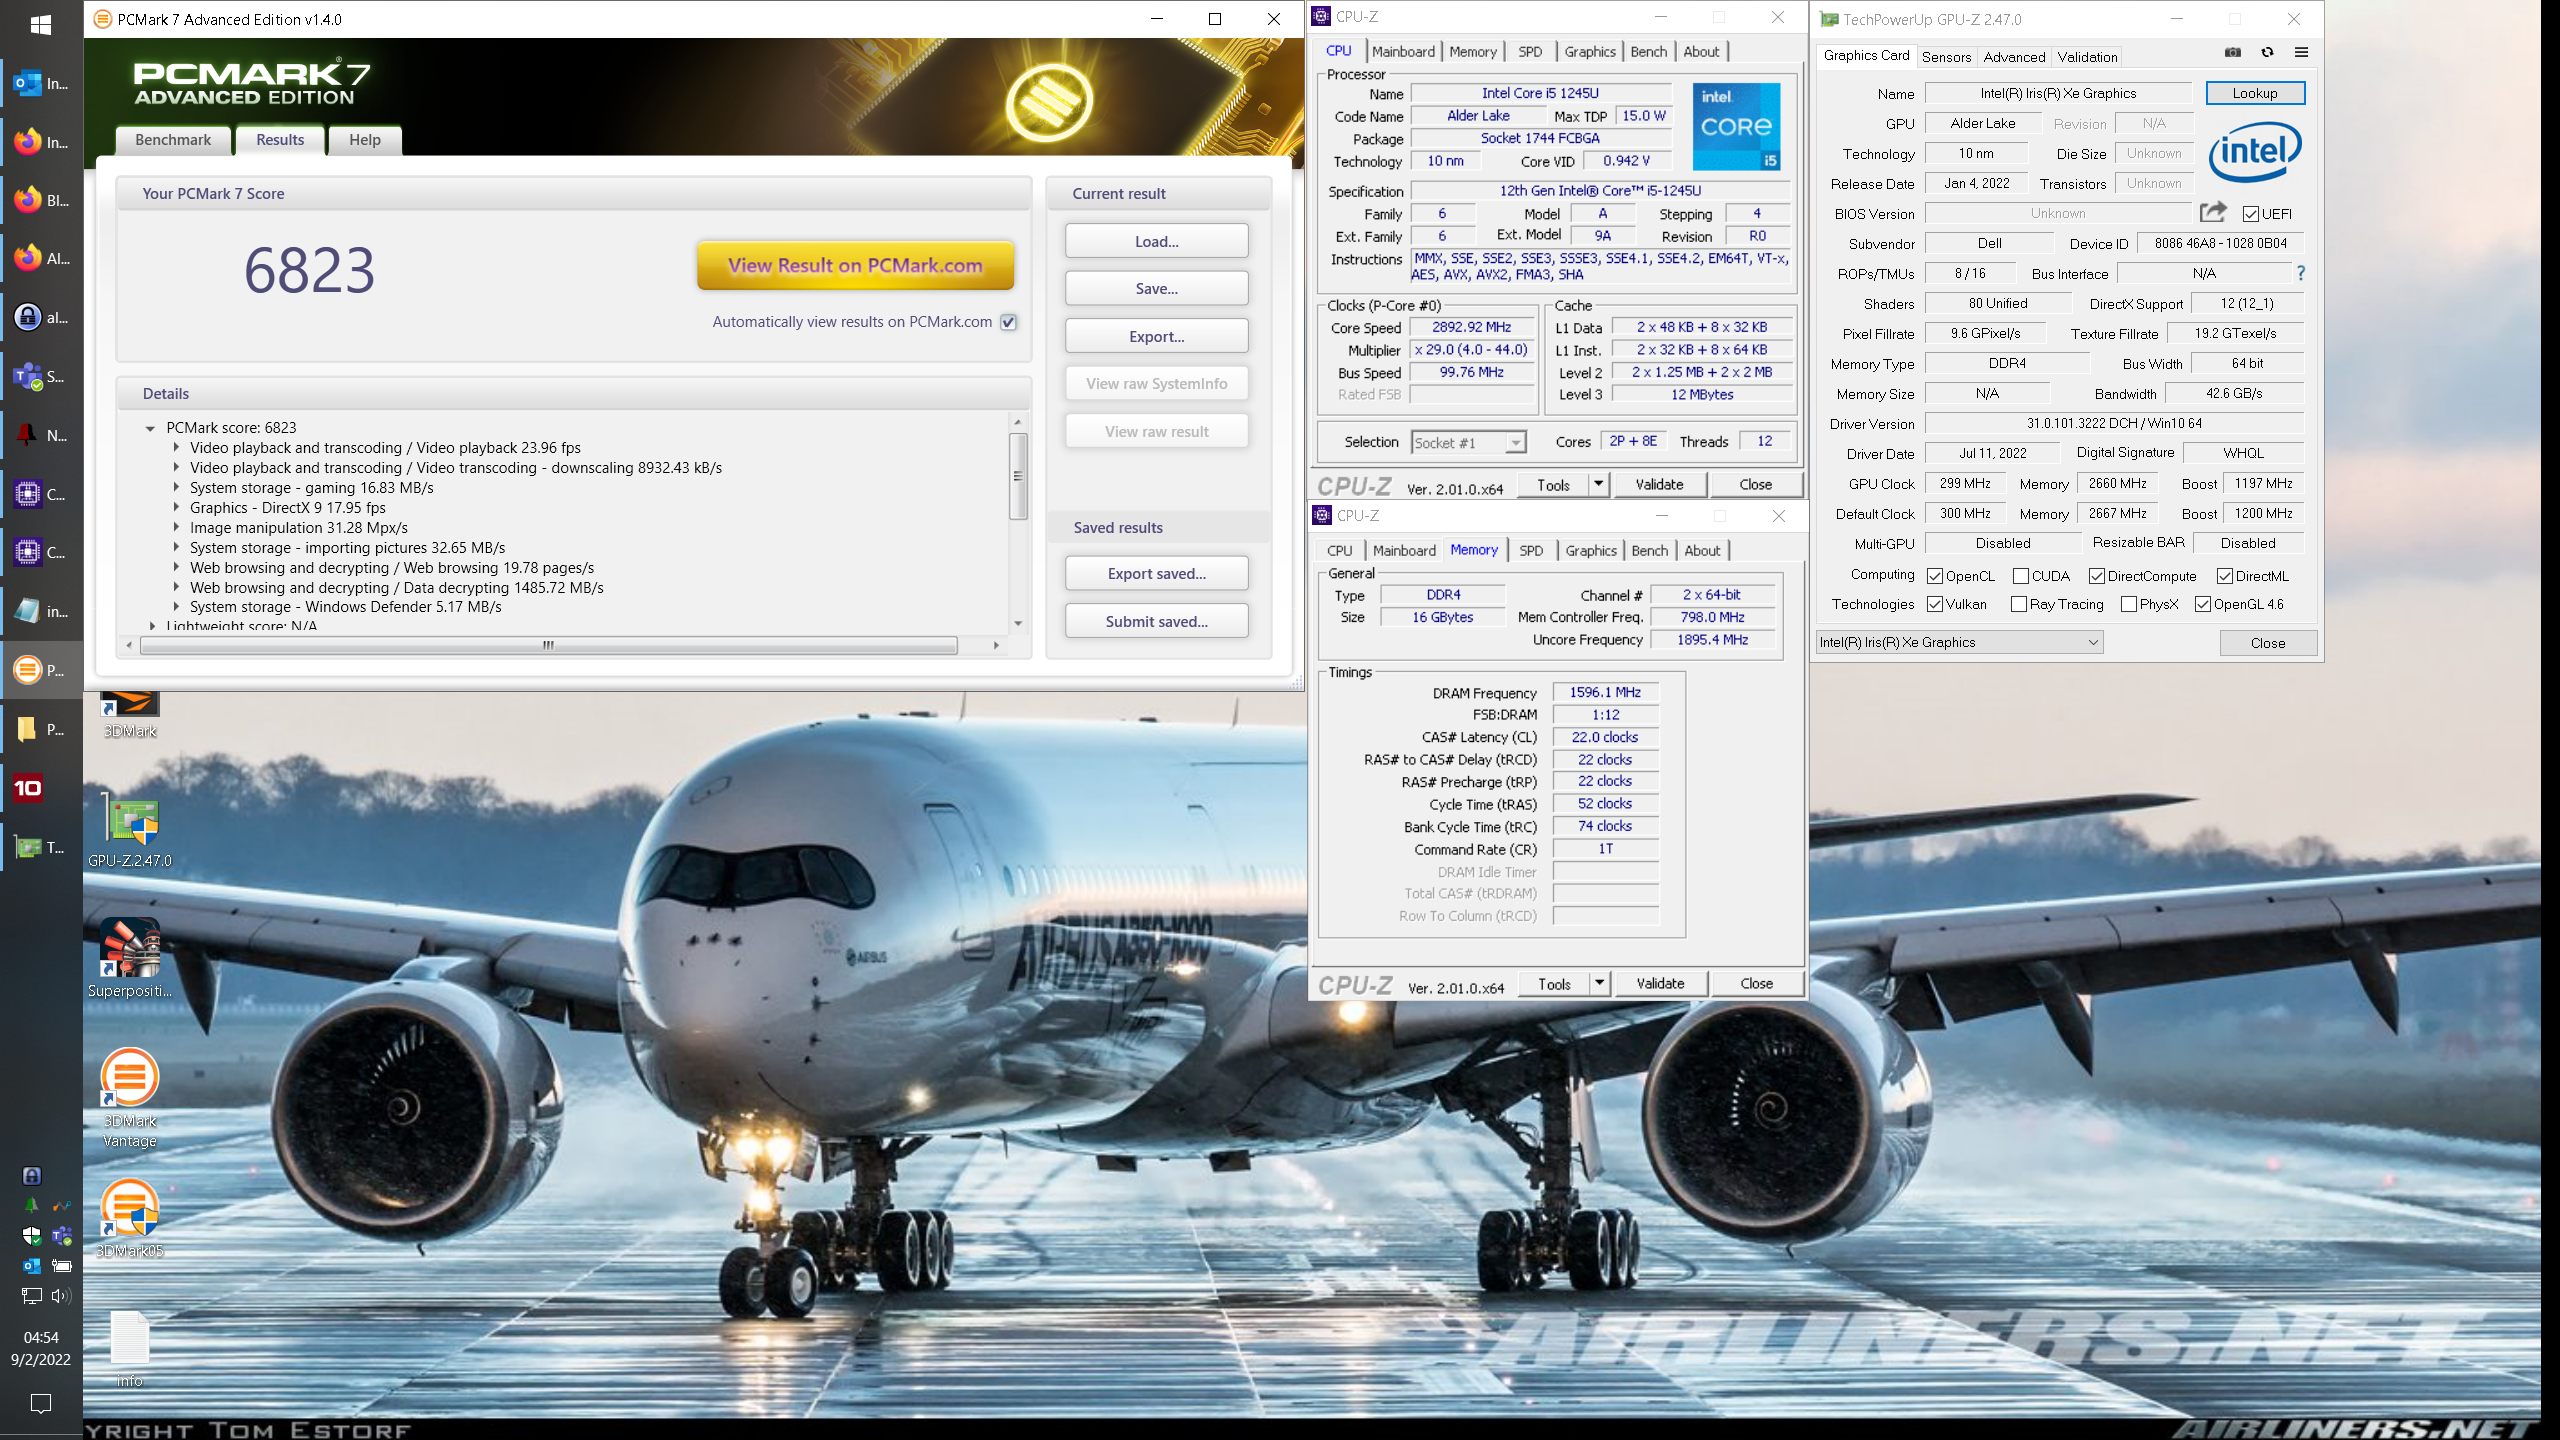Open the 3DMark Vantage desktop shortcut
Viewport: 2560px width, 1440px height.
(x=130, y=1098)
